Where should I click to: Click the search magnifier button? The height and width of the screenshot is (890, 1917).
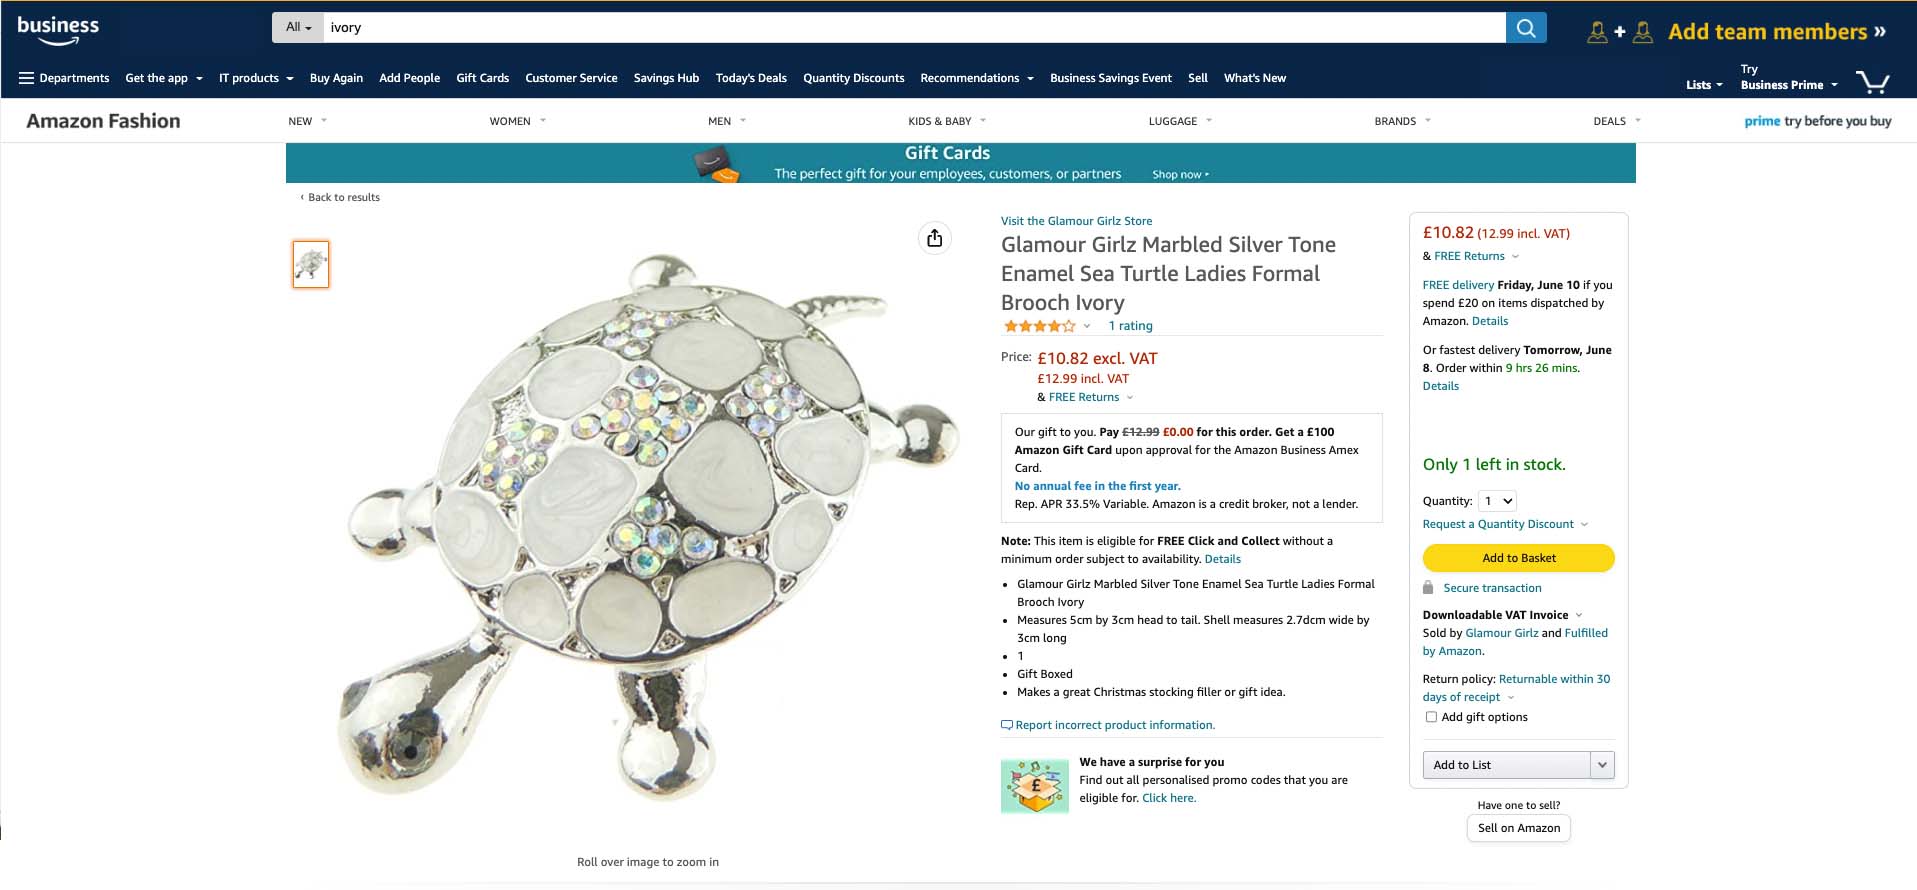[1526, 28]
